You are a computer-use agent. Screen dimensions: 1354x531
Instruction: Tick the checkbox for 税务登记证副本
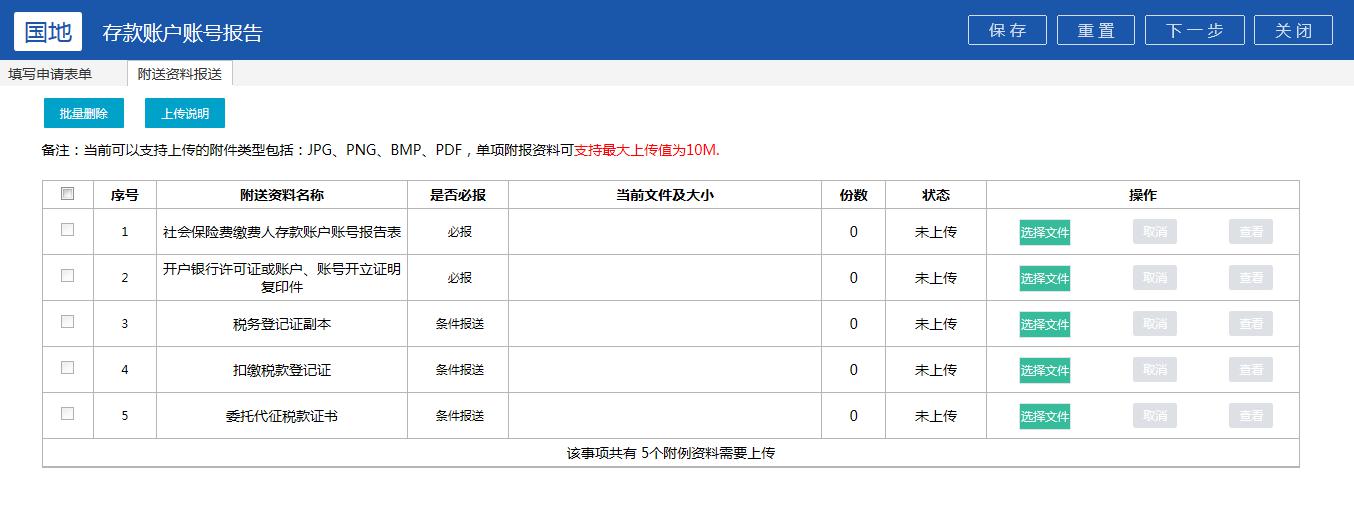click(x=67, y=321)
